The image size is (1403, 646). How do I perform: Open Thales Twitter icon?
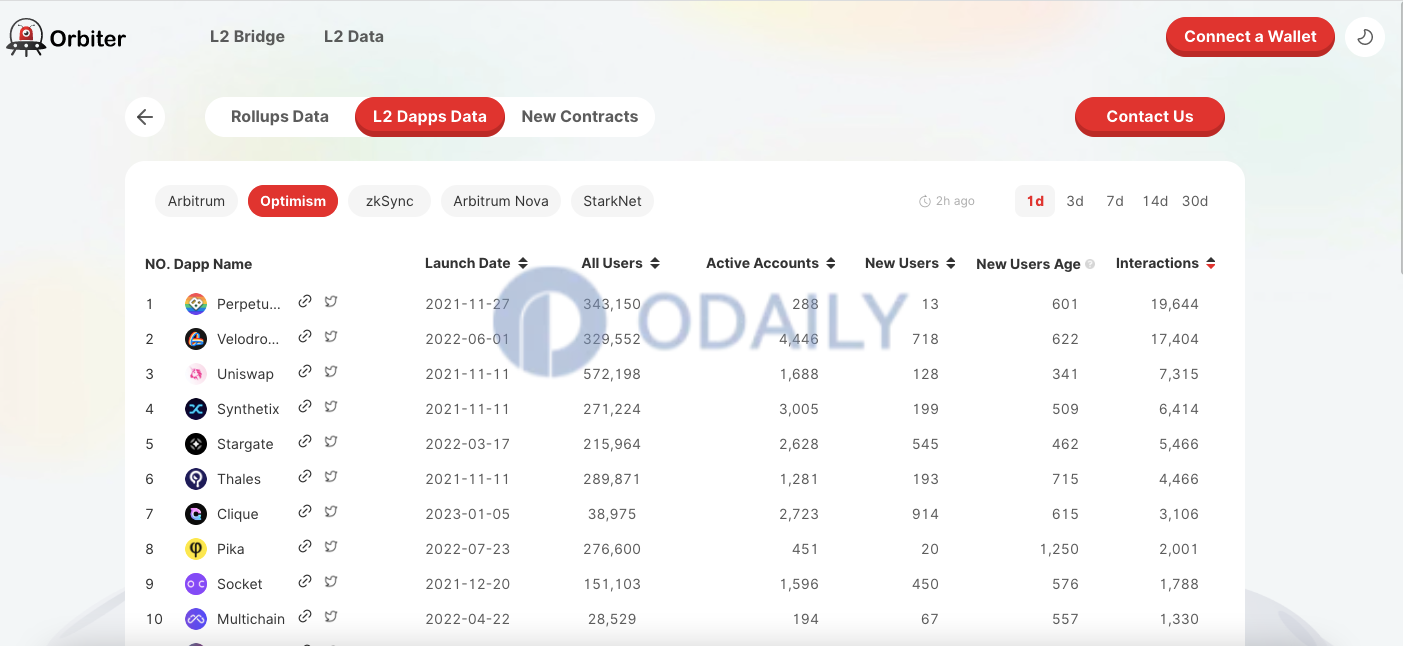[x=331, y=476]
